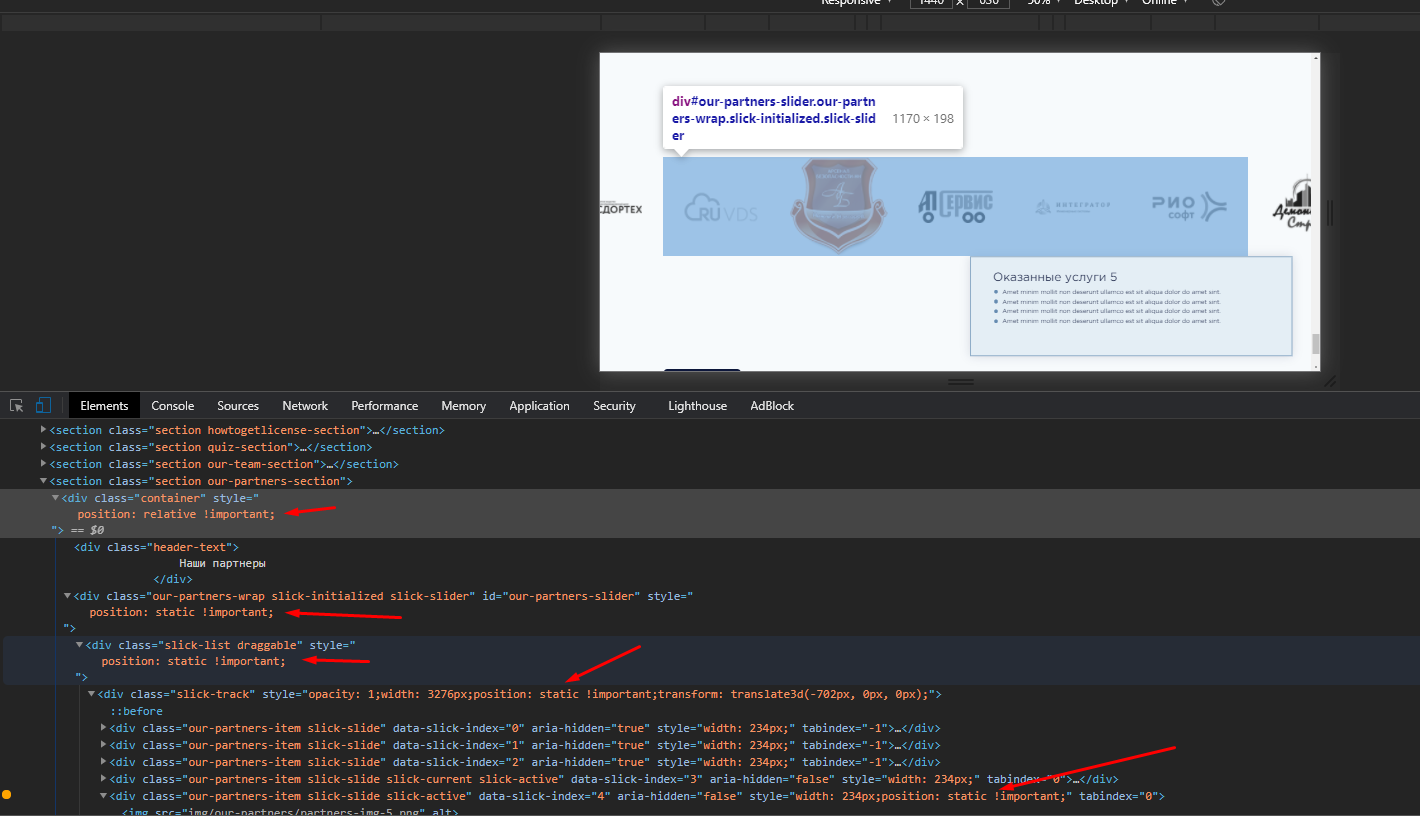This screenshot has height=816, width=1420.
Task: Activate the inspect element picker icon
Action: 17,405
